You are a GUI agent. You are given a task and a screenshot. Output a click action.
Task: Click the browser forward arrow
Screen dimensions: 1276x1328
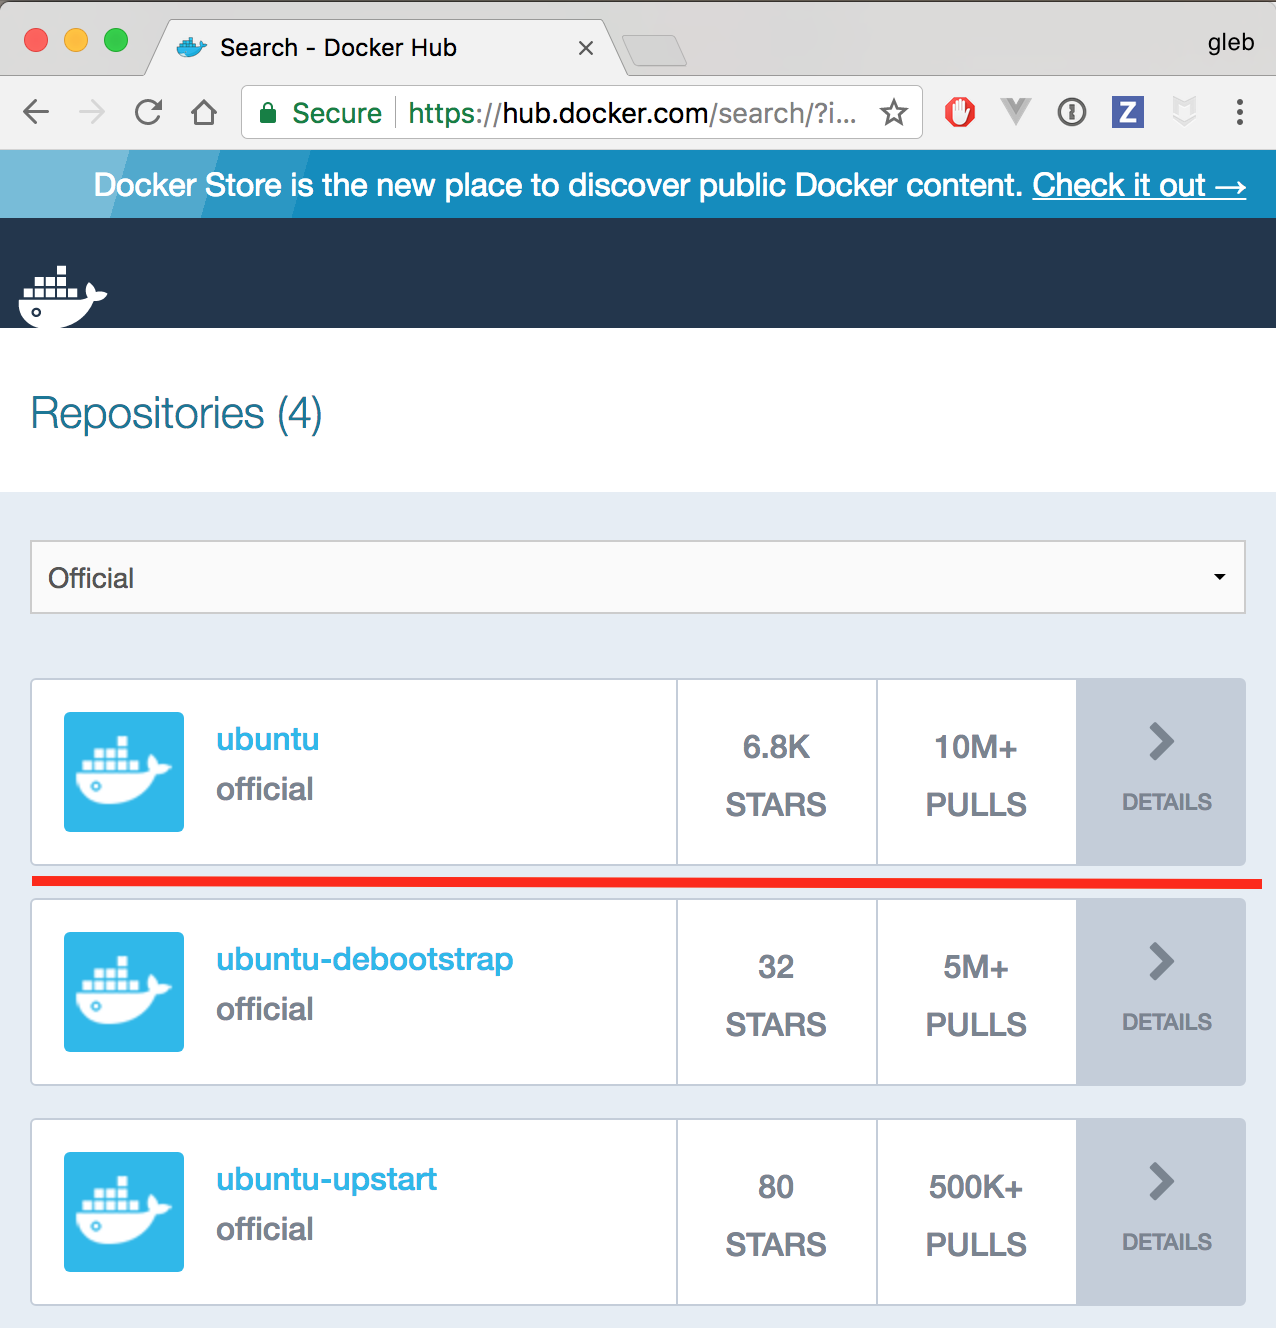pos(92,112)
